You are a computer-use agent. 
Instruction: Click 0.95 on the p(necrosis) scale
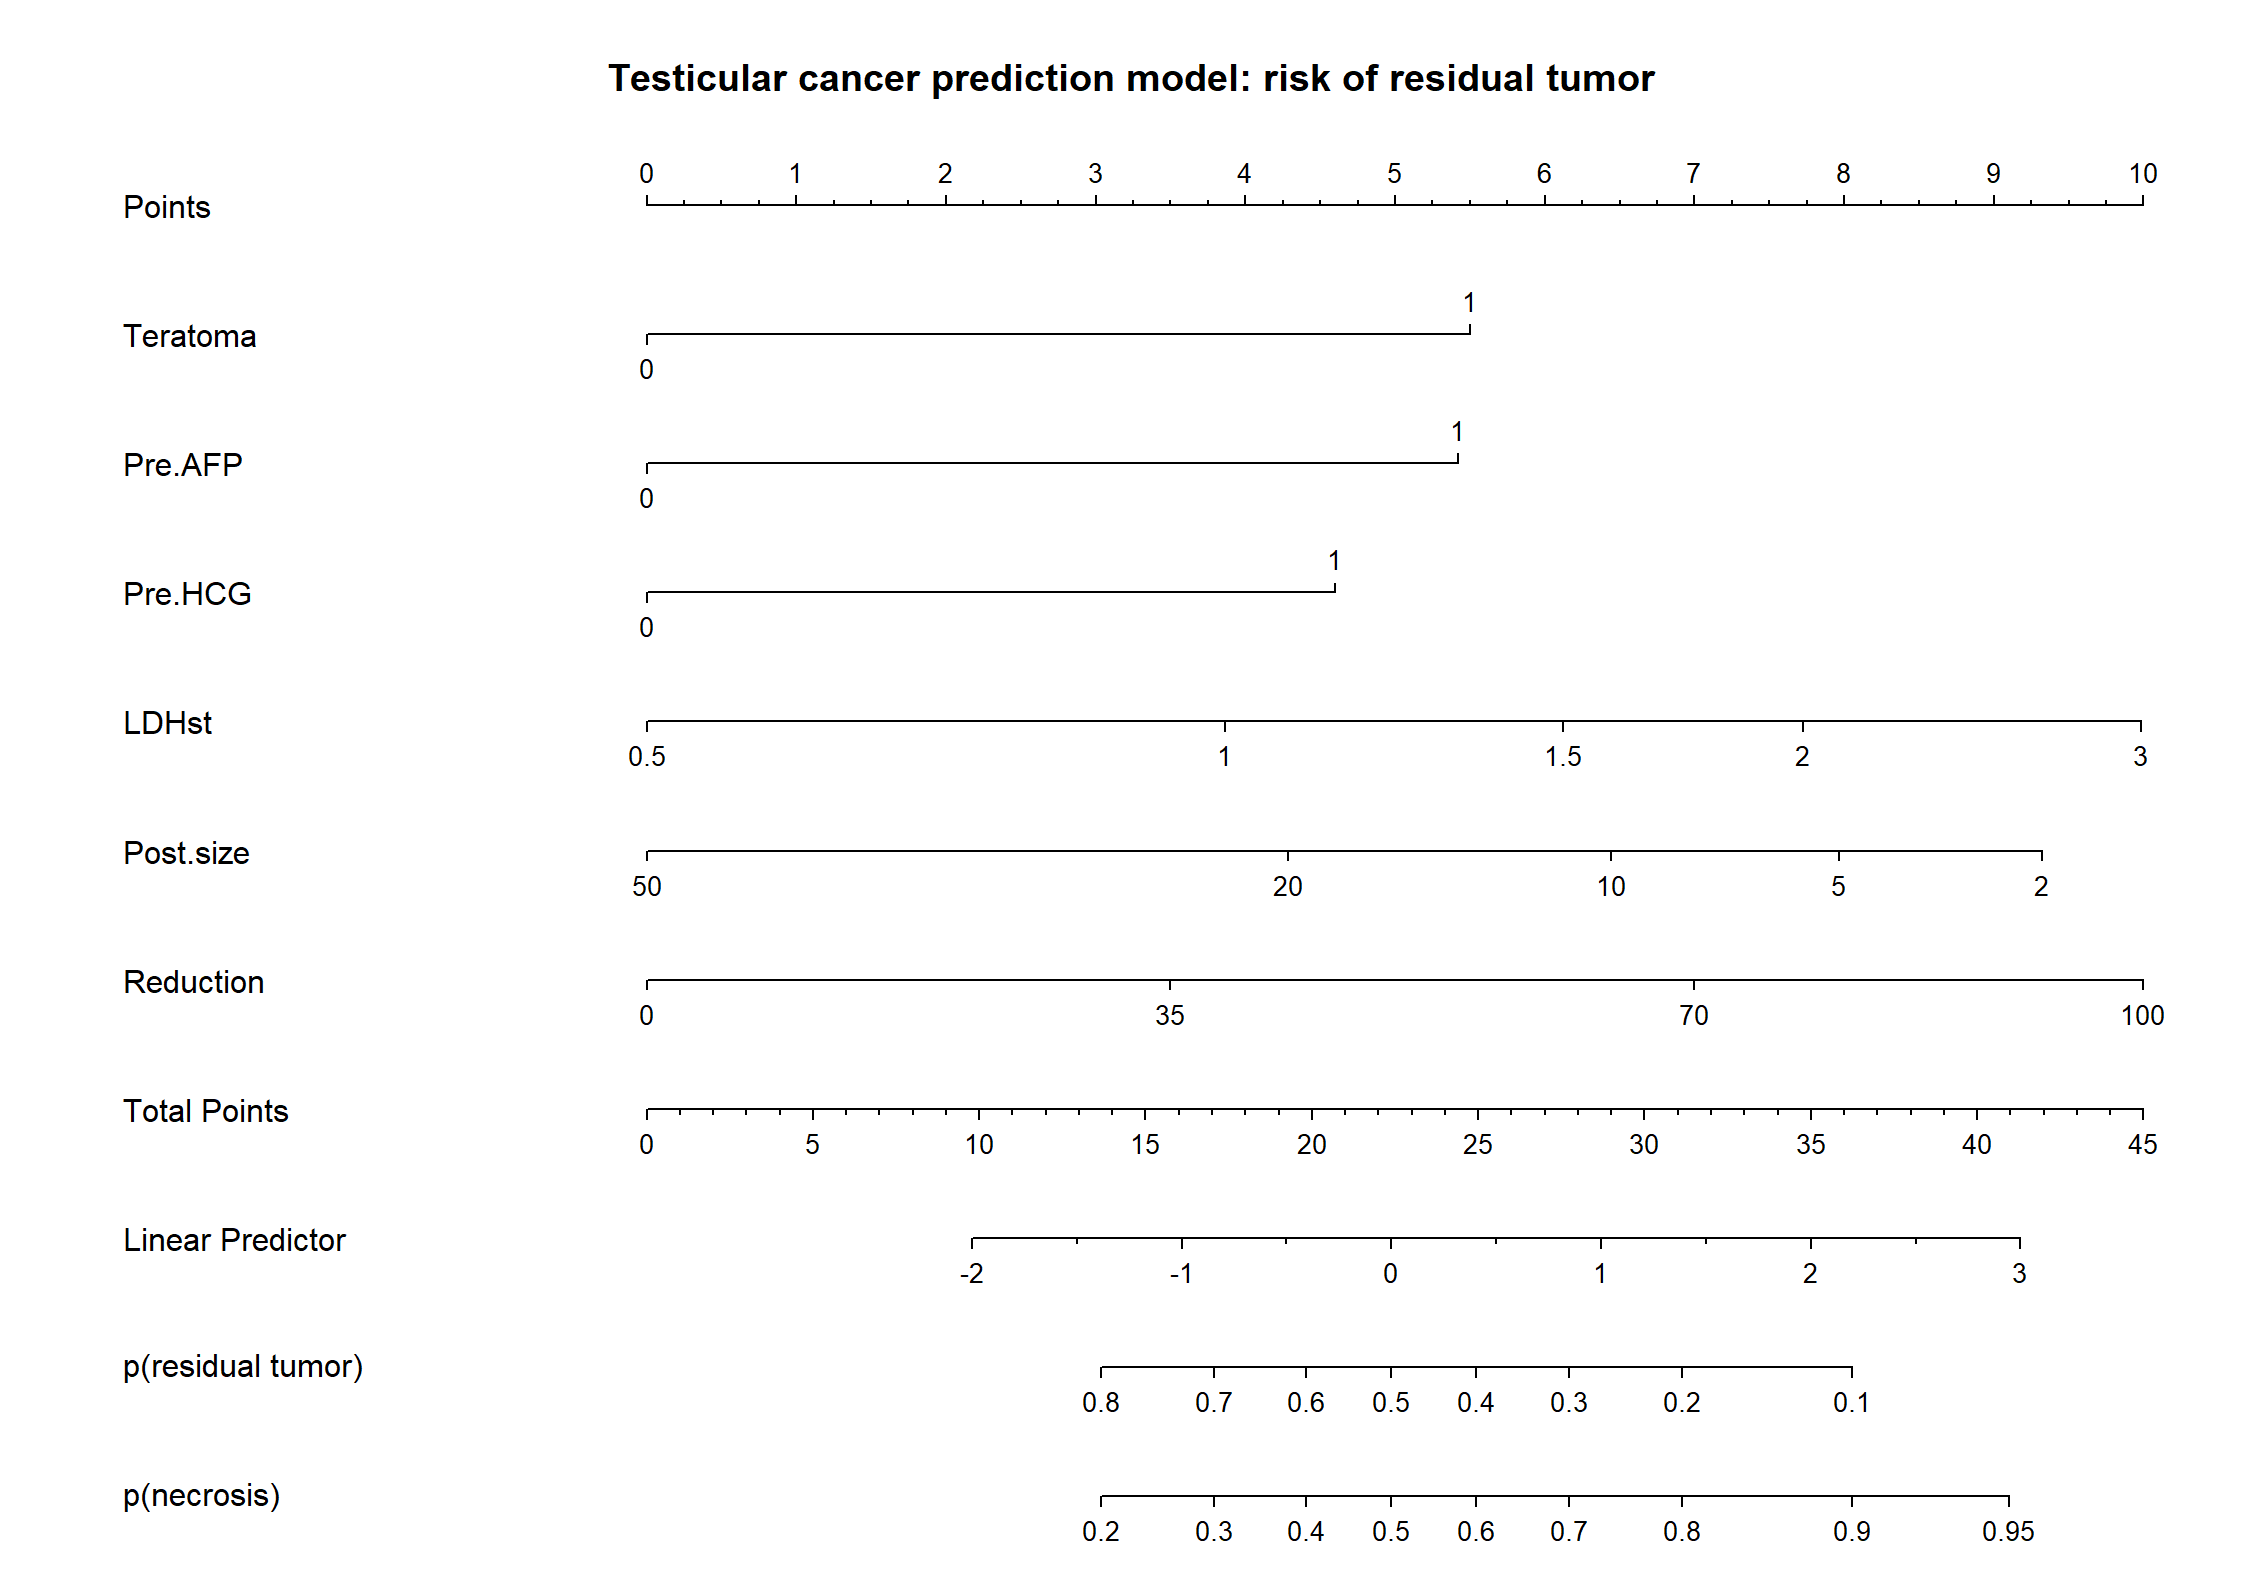pyautogui.click(x=2008, y=1532)
